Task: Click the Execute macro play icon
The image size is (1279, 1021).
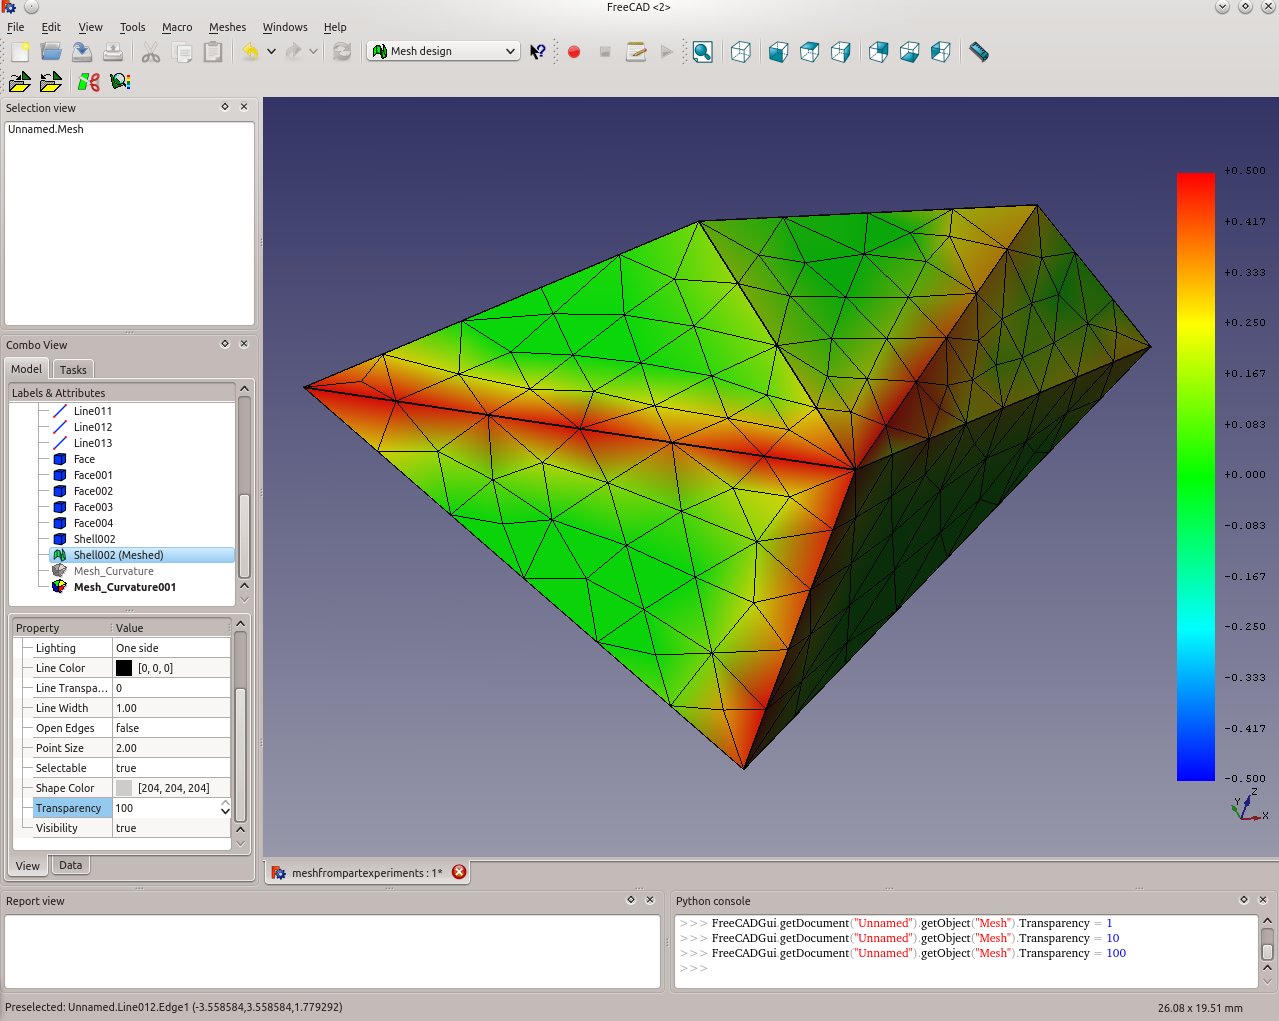Action: coord(667,51)
